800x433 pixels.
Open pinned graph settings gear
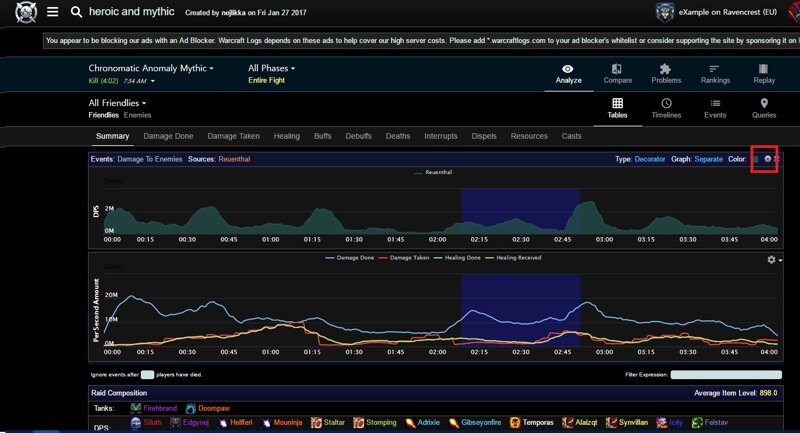[x=767, y=159]
